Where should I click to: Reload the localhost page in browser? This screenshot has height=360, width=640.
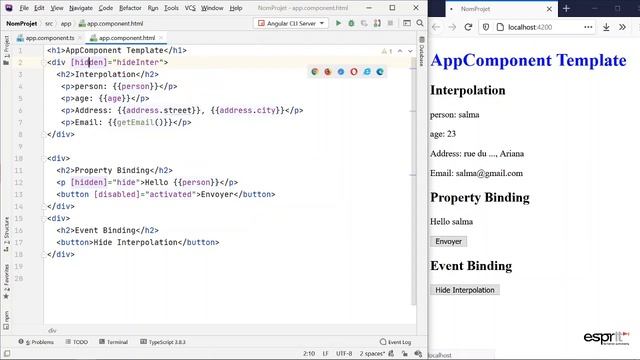(468, 27)
